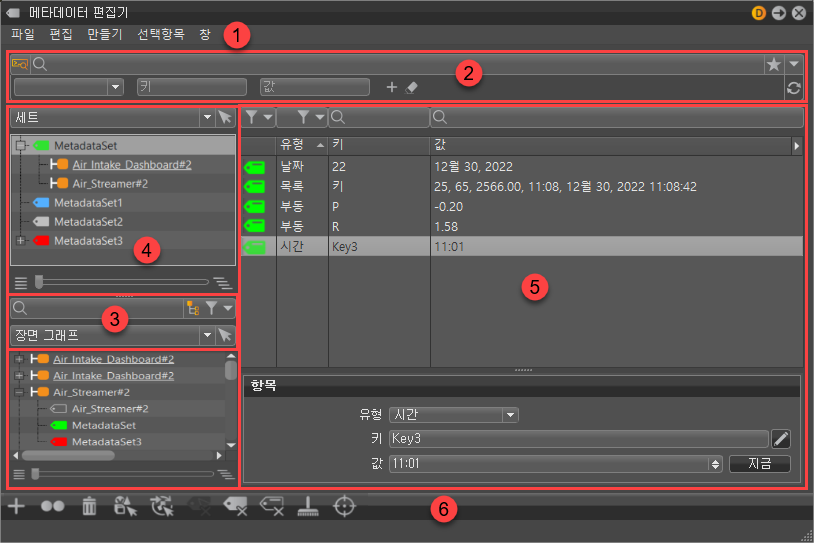Expand the first Air_Intake_Dashboard#2 scene node
Screen dimensions: 814x543
point(19,359)
